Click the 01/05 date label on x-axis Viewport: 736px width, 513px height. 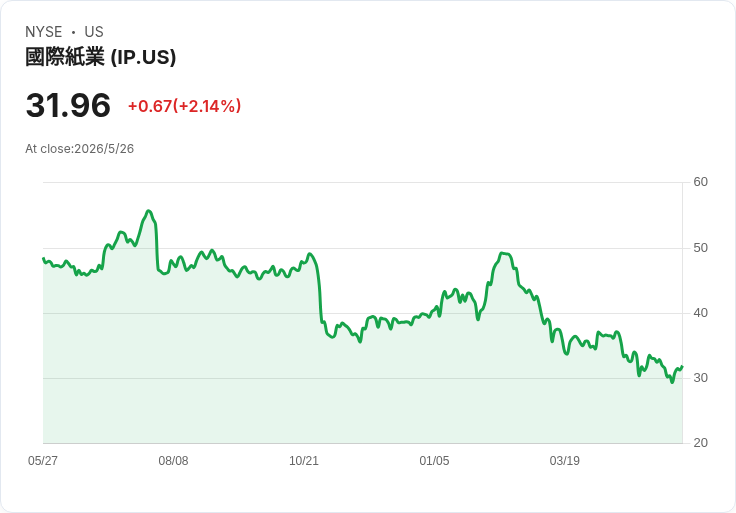pos(434,460)
